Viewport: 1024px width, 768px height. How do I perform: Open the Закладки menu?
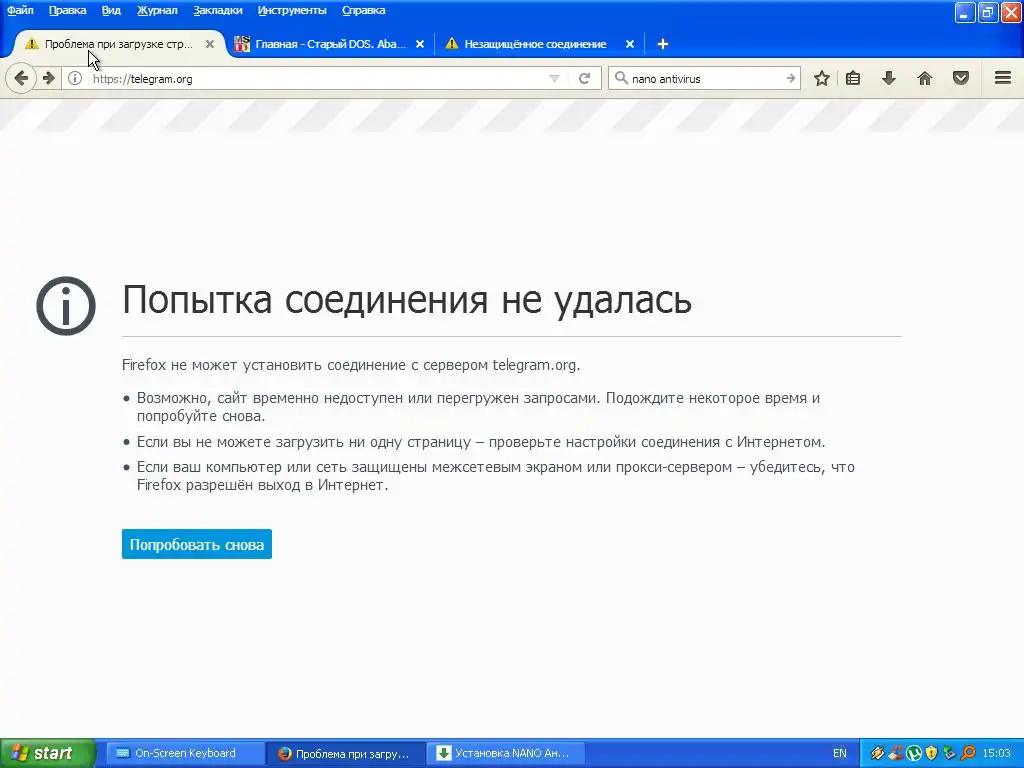point(217,10)
